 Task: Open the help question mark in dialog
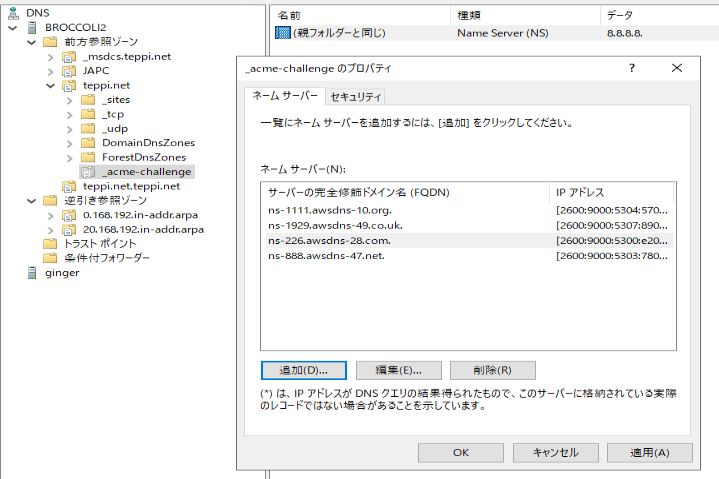click(x=632, y=68)
